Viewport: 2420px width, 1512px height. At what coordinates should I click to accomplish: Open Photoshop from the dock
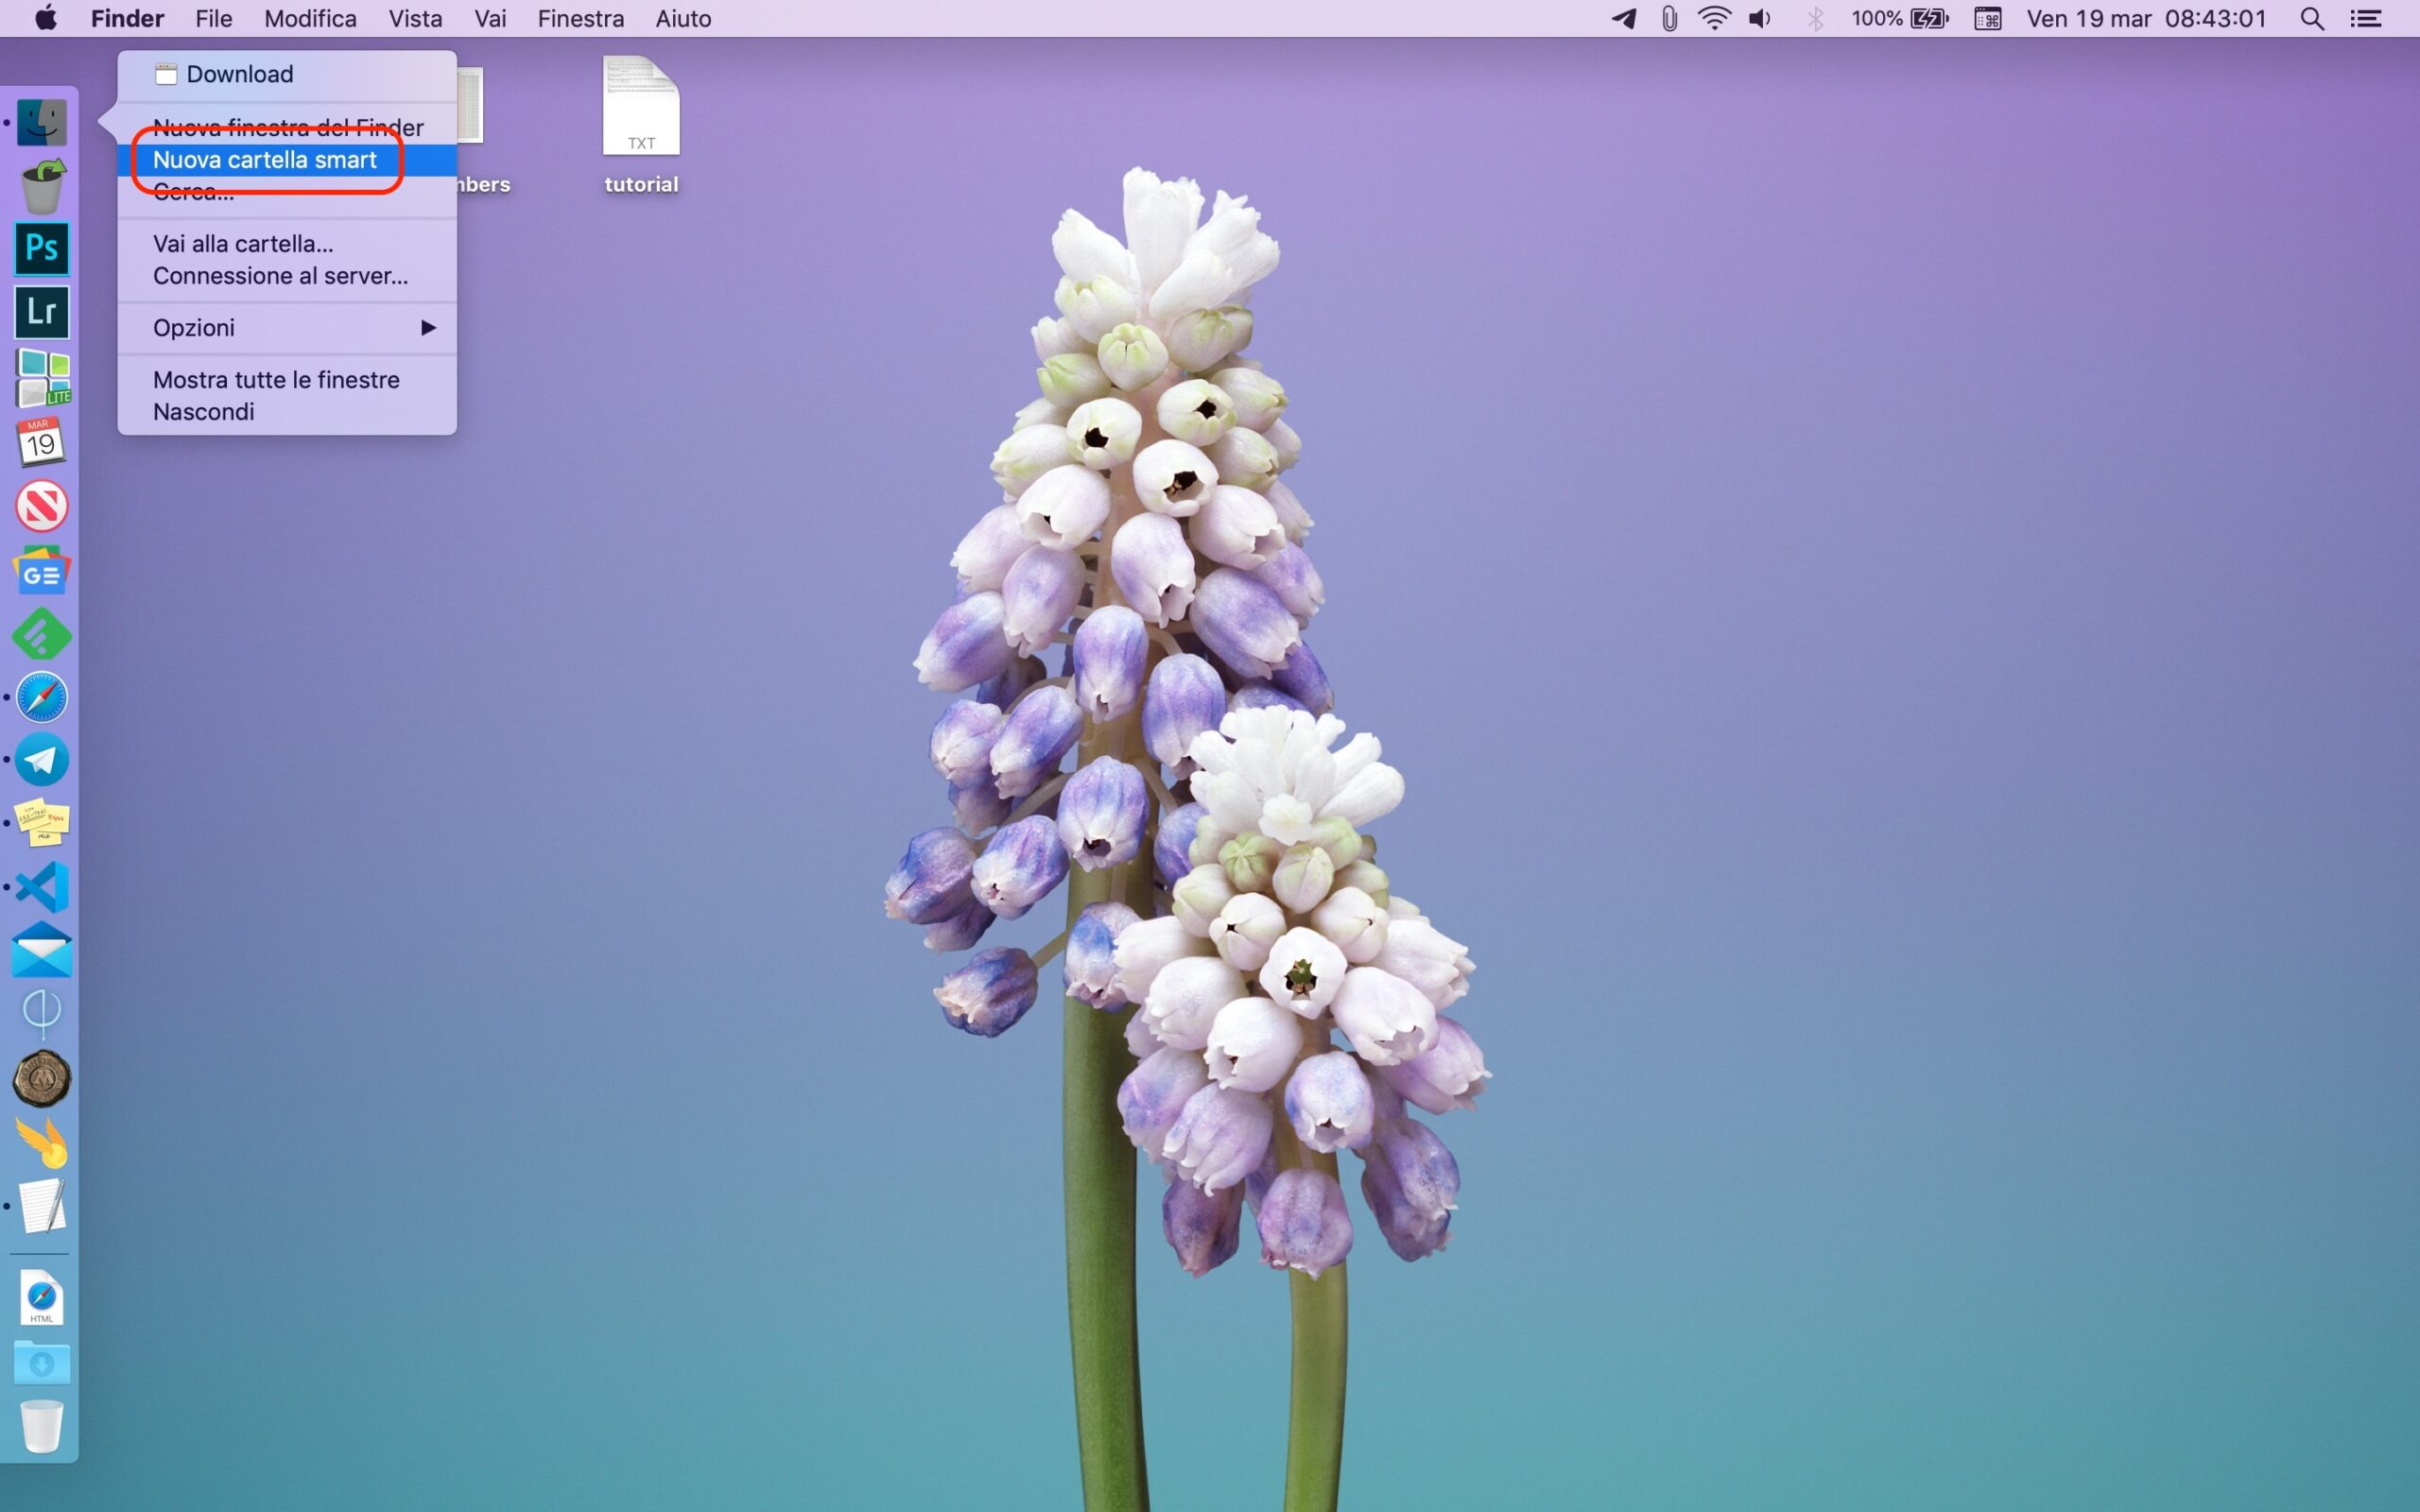42,248
